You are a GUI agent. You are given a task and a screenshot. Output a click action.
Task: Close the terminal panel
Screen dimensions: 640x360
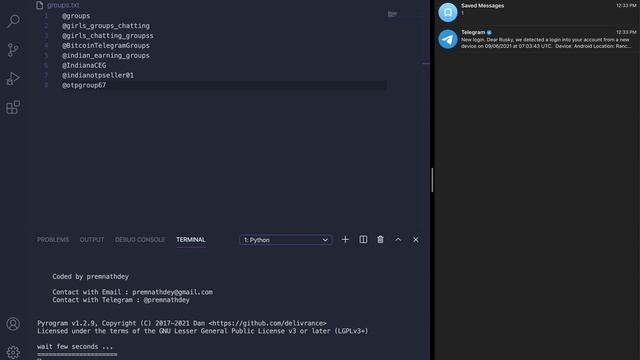416,240
